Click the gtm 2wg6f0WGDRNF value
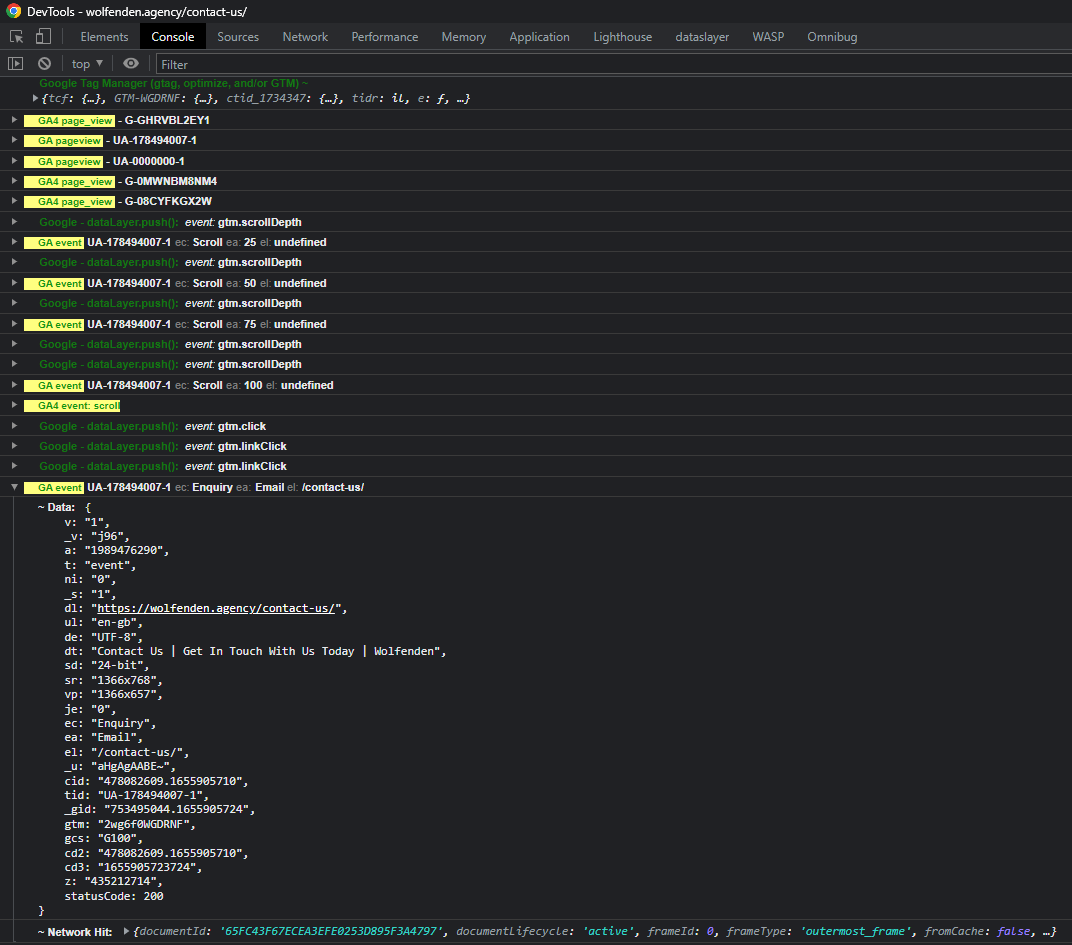1072x945 pixels. coord(146,825)
